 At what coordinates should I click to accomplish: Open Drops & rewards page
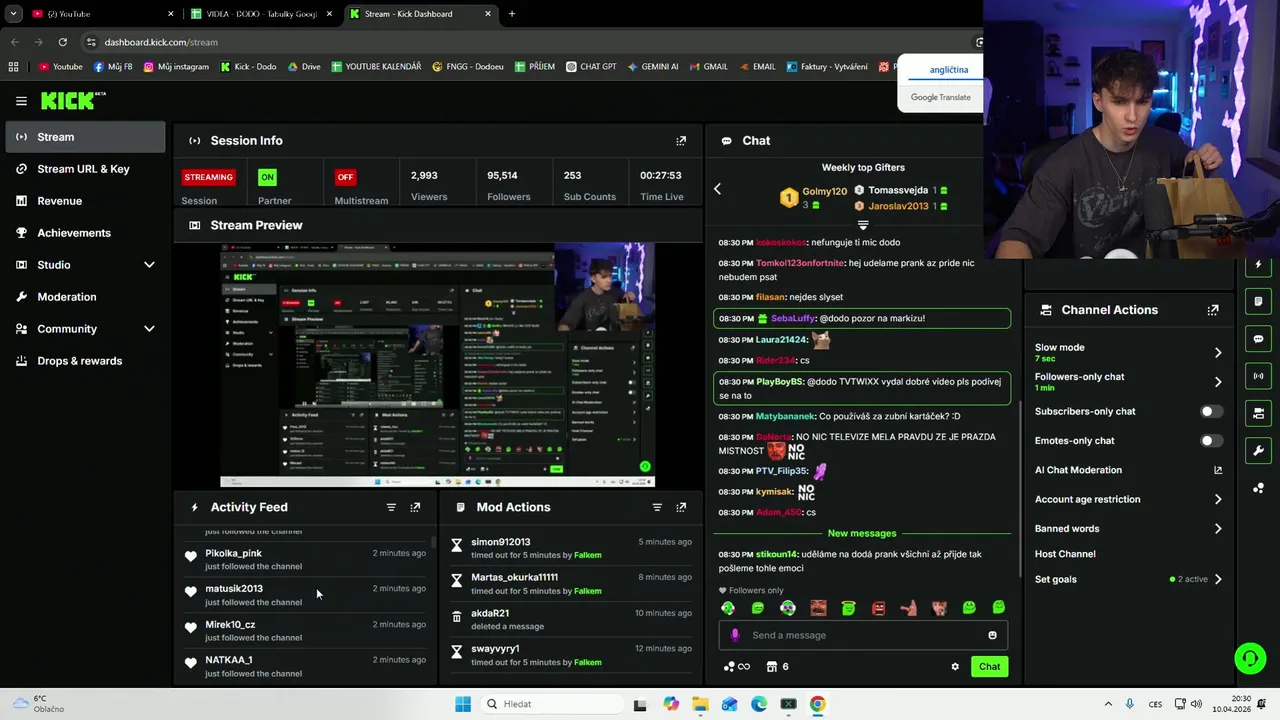click(85, 361)
